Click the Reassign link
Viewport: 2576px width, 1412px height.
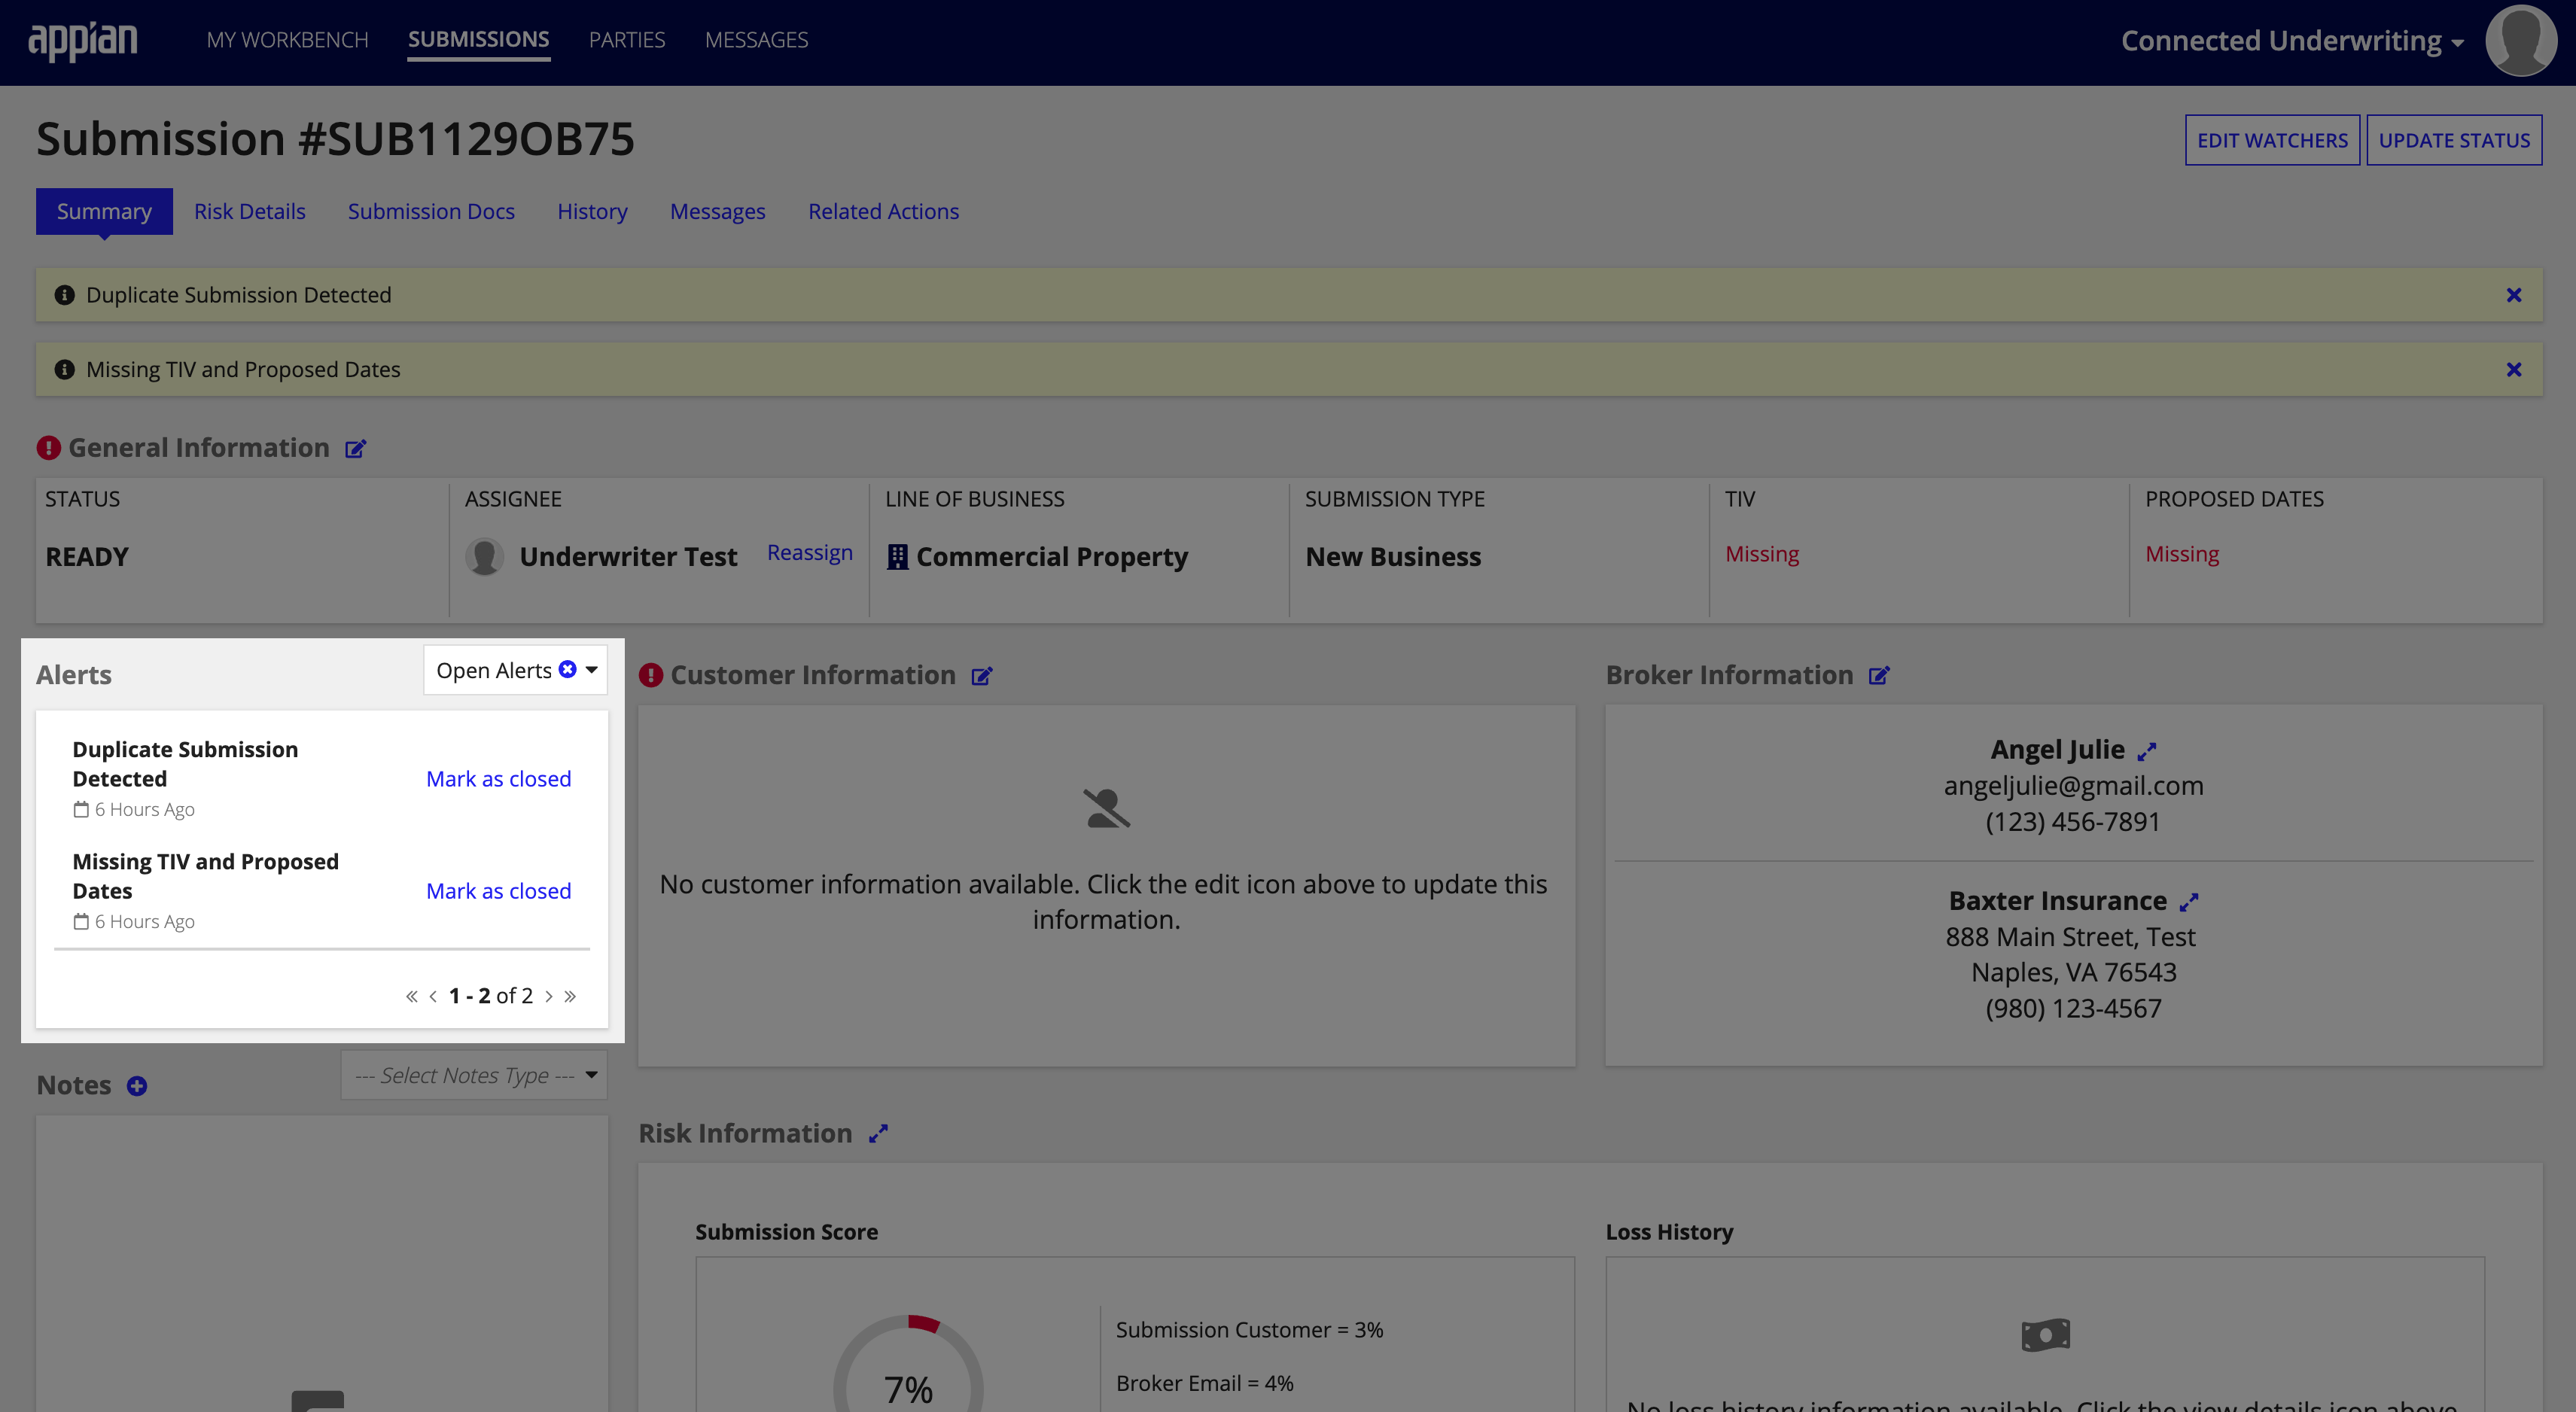tap(810, 553)
